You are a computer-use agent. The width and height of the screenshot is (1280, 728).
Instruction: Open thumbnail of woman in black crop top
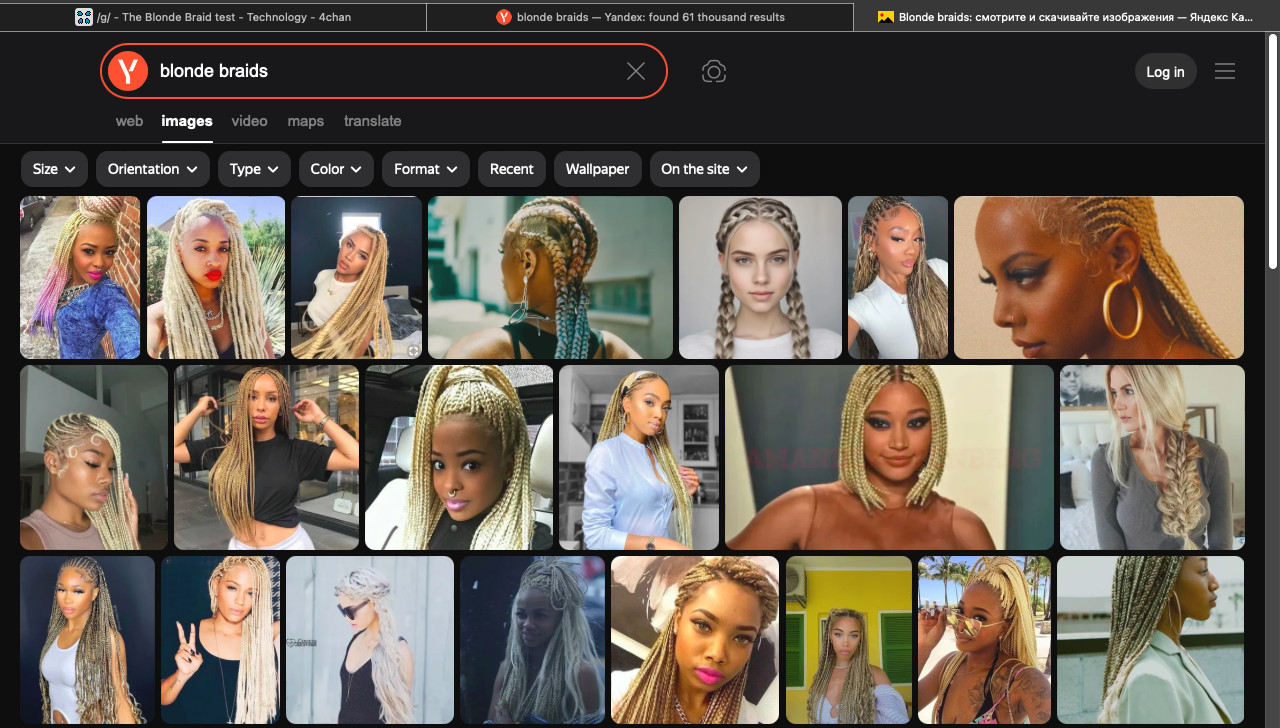(x=266, y=457)
